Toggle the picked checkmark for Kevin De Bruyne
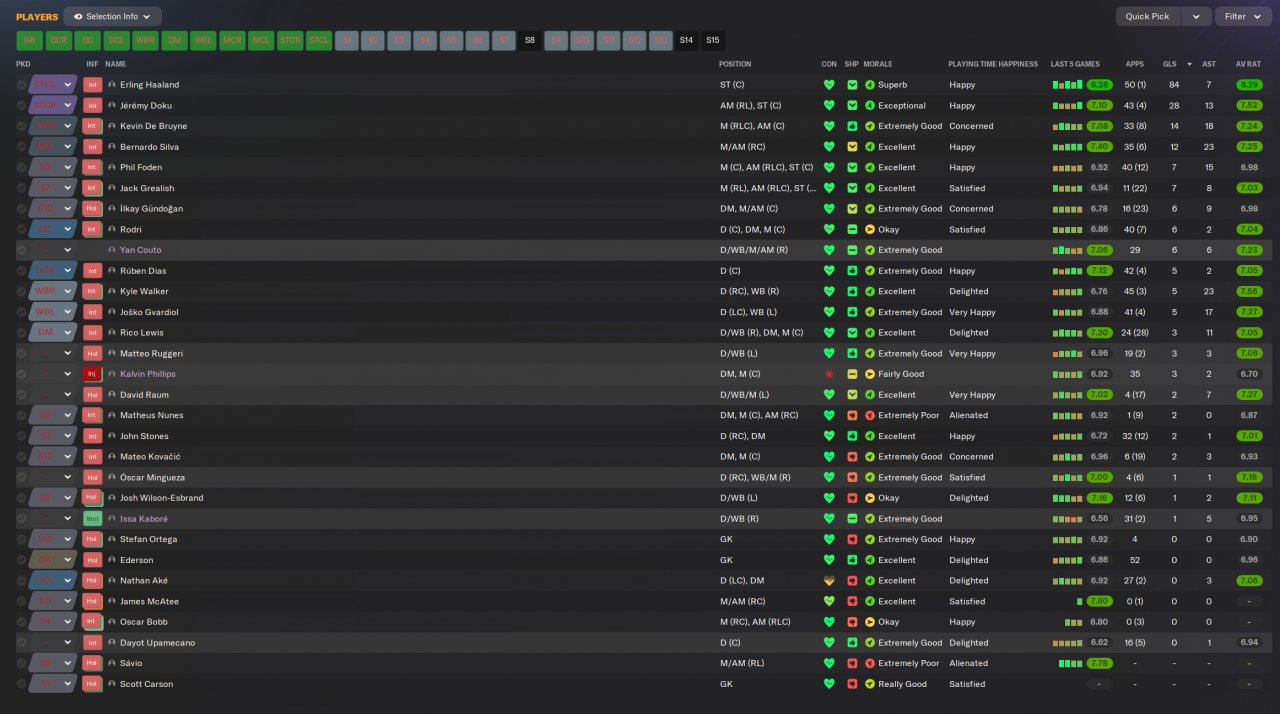1280x714 pixels. pos(21,126)
